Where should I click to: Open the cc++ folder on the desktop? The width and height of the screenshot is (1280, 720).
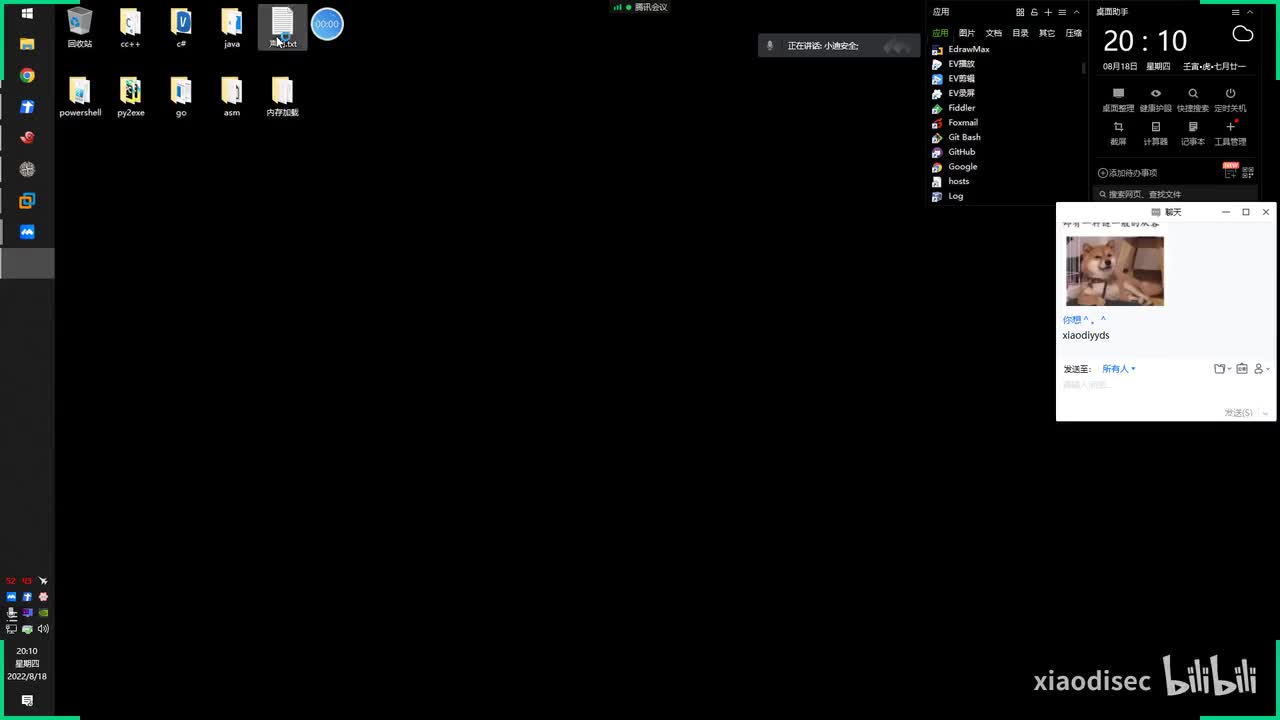point(130,28)
